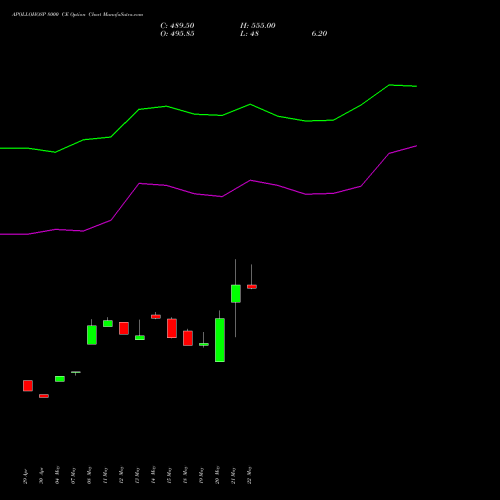Select the '18 May' date axis label

(x=186, y=475)
